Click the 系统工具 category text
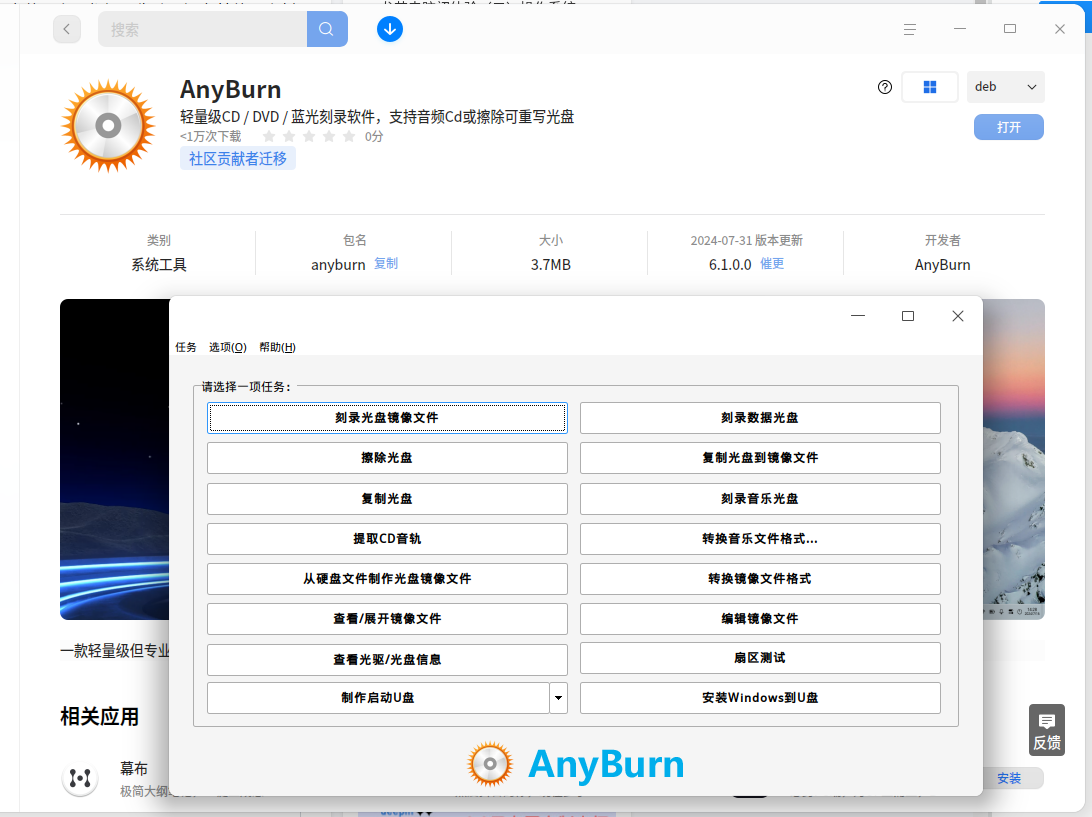Screen dimensions: 1092x817 [x=159, y=265]
